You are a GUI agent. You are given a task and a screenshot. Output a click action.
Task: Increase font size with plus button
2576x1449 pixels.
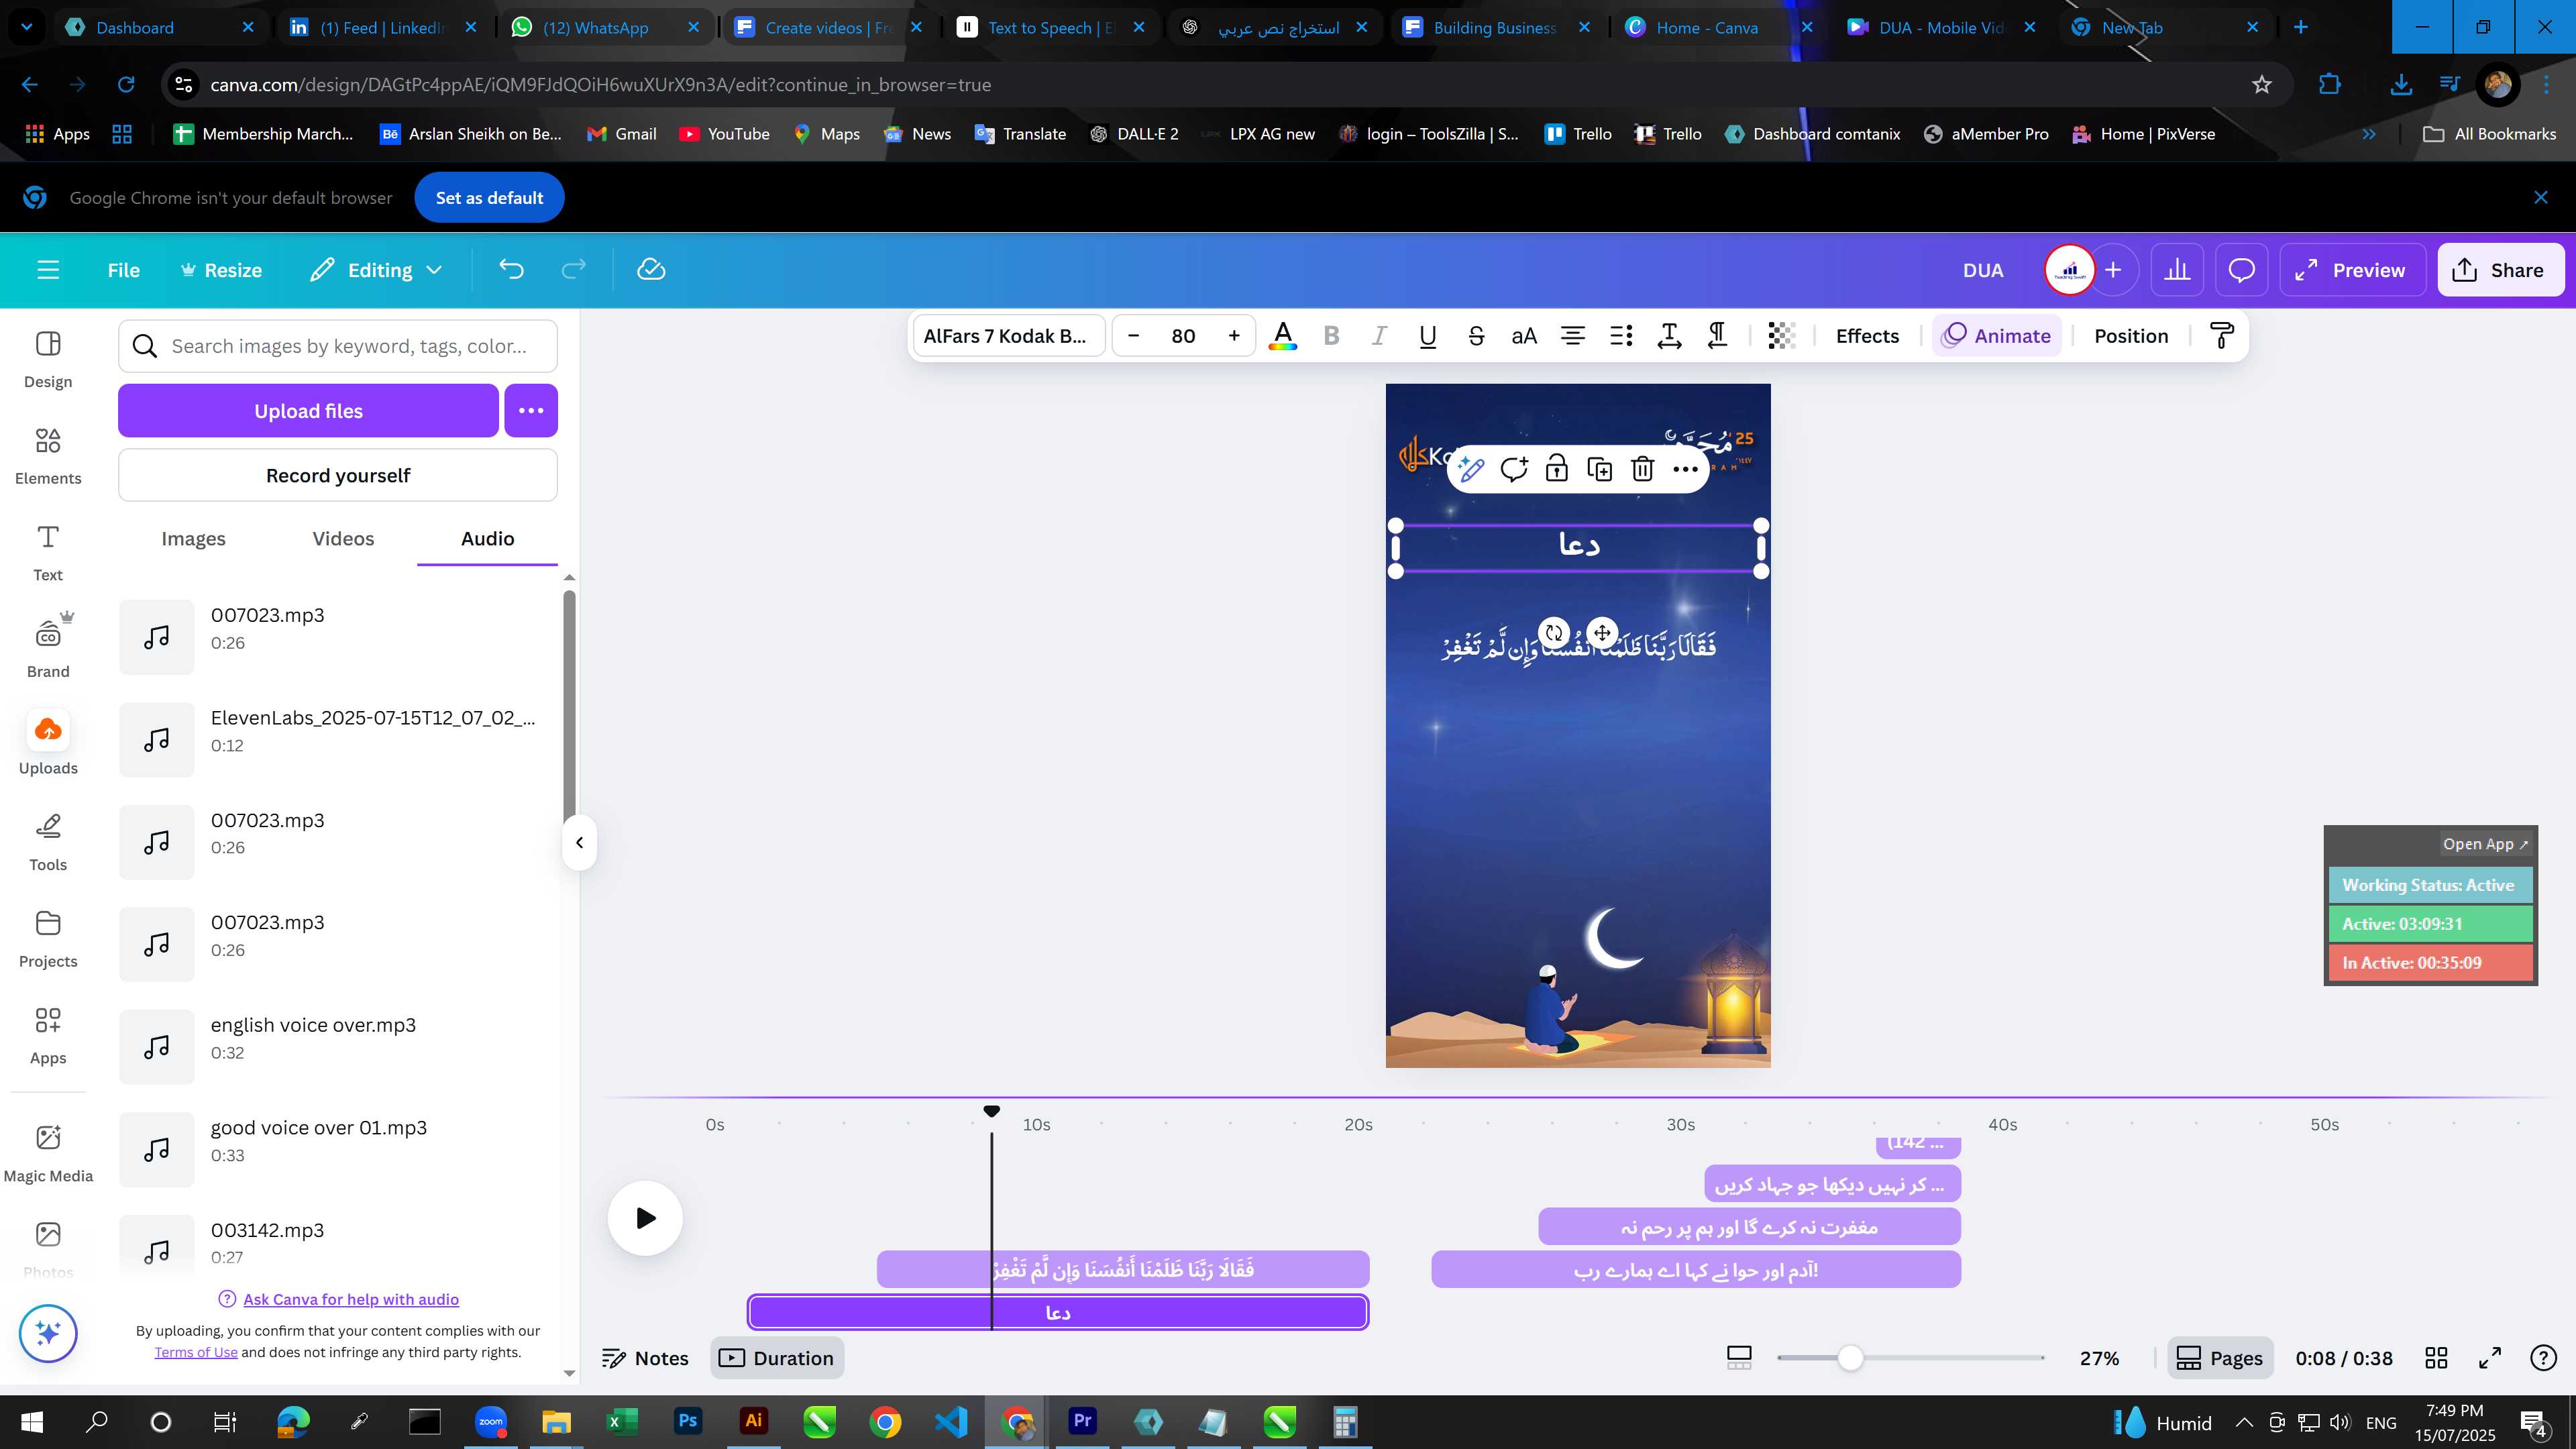pyautogui.click(x=1234, y=336)
